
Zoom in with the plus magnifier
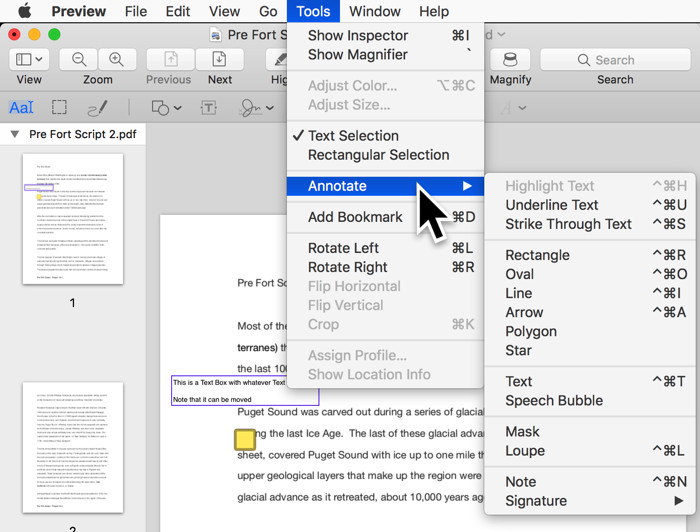coord(117,59)
